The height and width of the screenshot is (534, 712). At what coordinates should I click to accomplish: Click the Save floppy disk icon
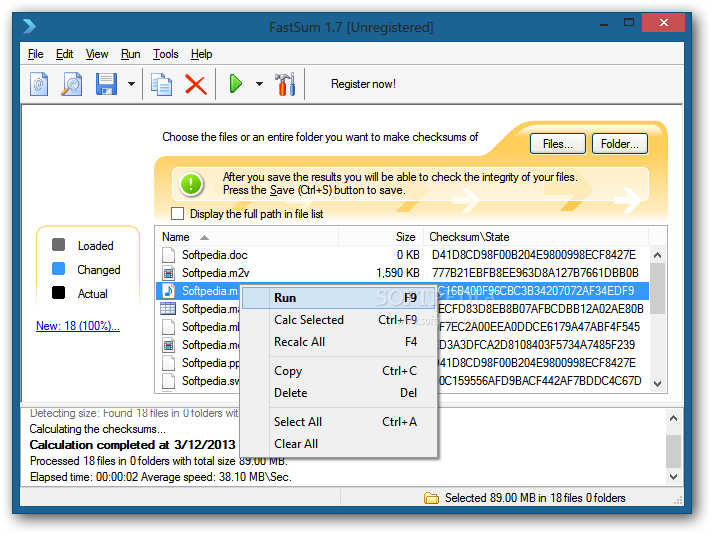tap(106, 84)
